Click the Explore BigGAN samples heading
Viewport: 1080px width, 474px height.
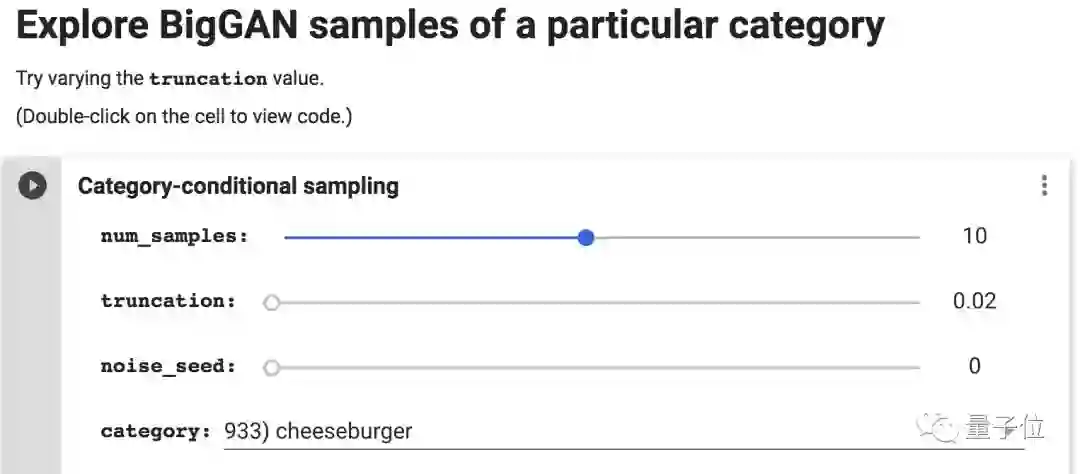pyautogui.click(x=450, y=27)
